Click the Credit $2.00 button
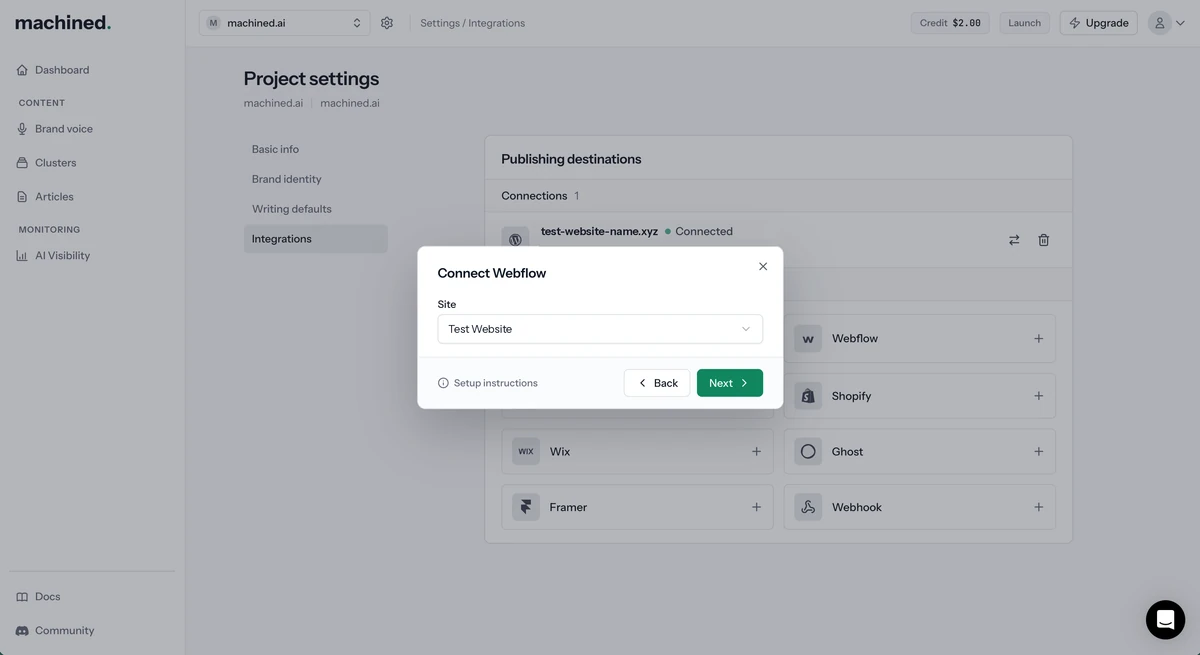Viewport: 1200px width, 655px height. pos(950,23)
